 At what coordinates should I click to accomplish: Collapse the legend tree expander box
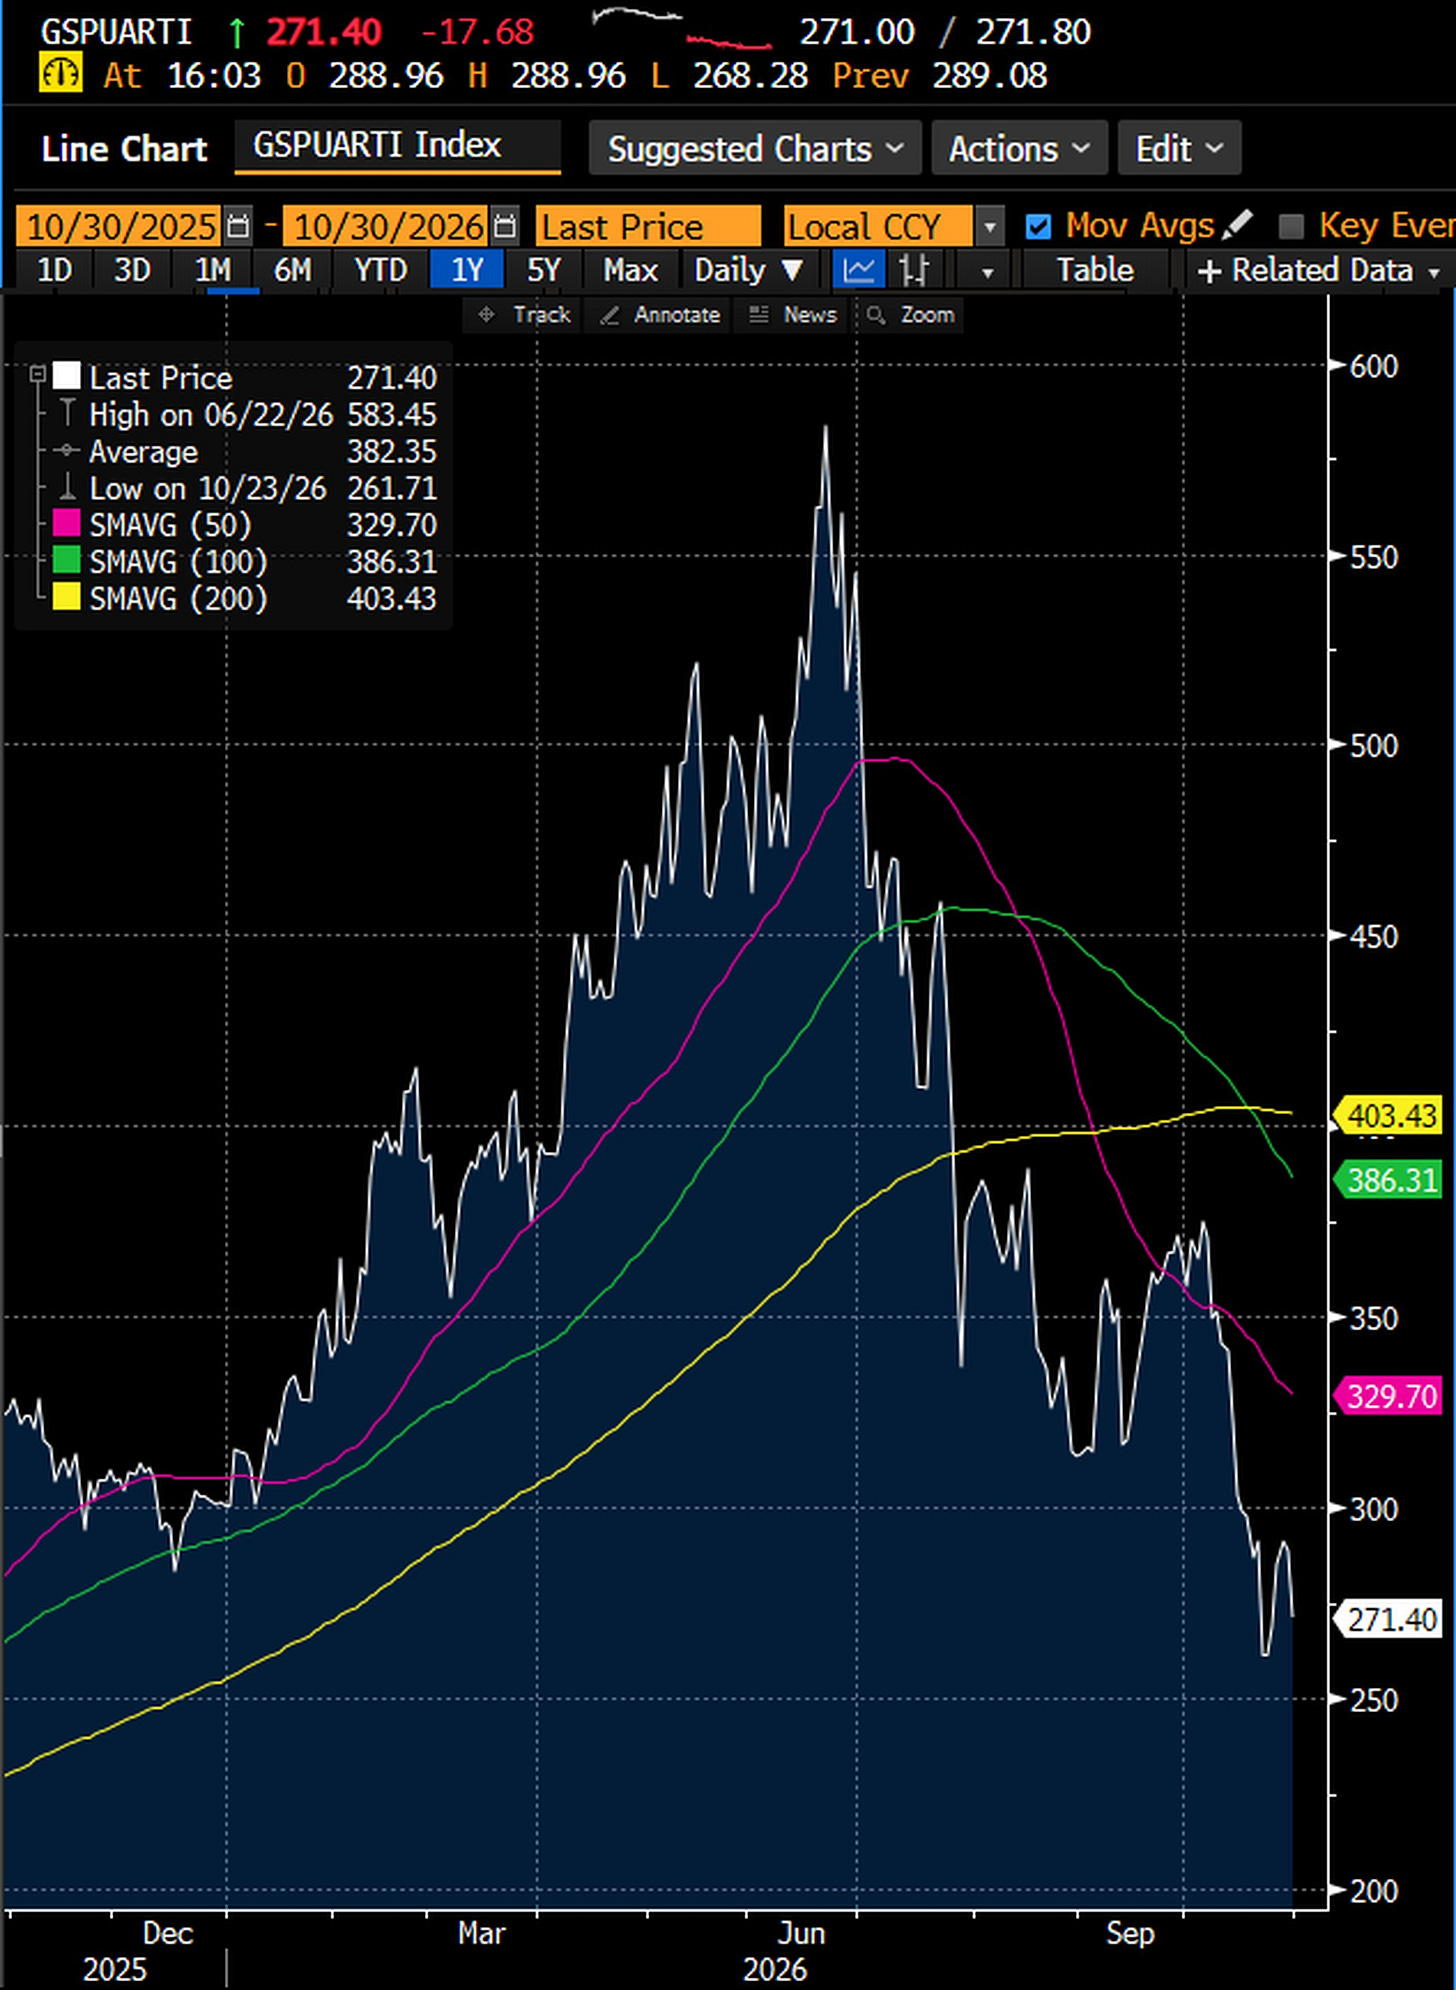coord(37,375)
